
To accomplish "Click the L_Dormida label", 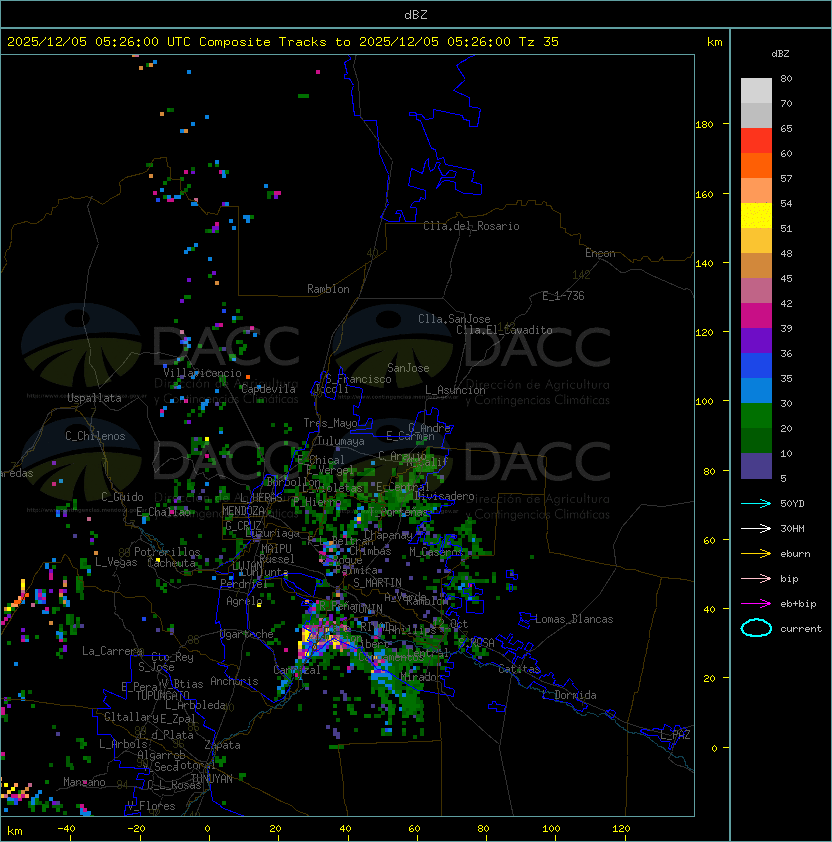I will [569, 695].
